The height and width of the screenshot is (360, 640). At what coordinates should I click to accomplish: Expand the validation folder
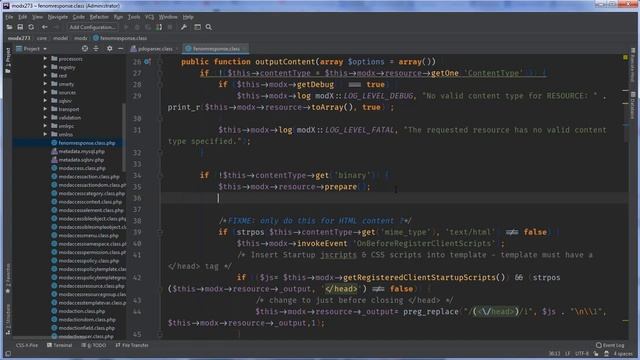click(x=45, y=118)
